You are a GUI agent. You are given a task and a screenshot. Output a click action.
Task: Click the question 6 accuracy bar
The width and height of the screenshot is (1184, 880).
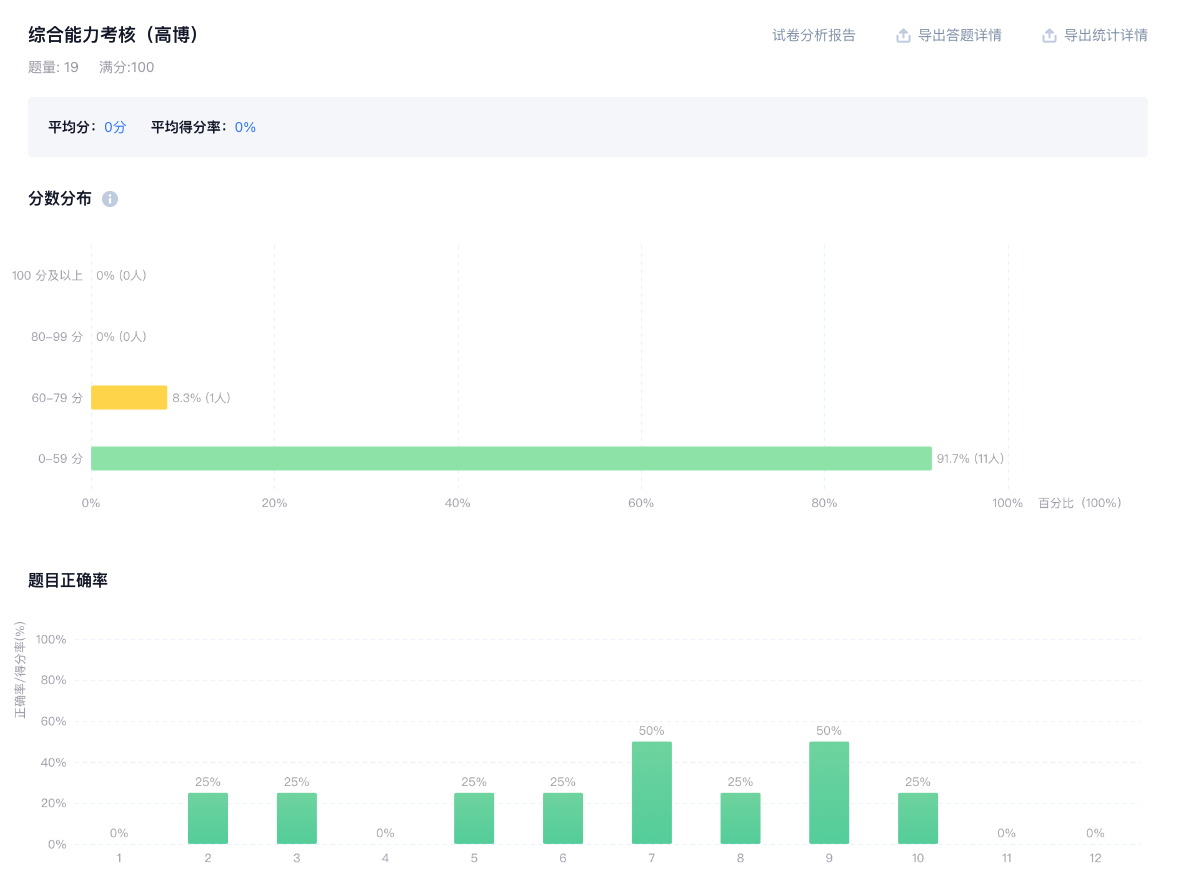click(563, 818)
